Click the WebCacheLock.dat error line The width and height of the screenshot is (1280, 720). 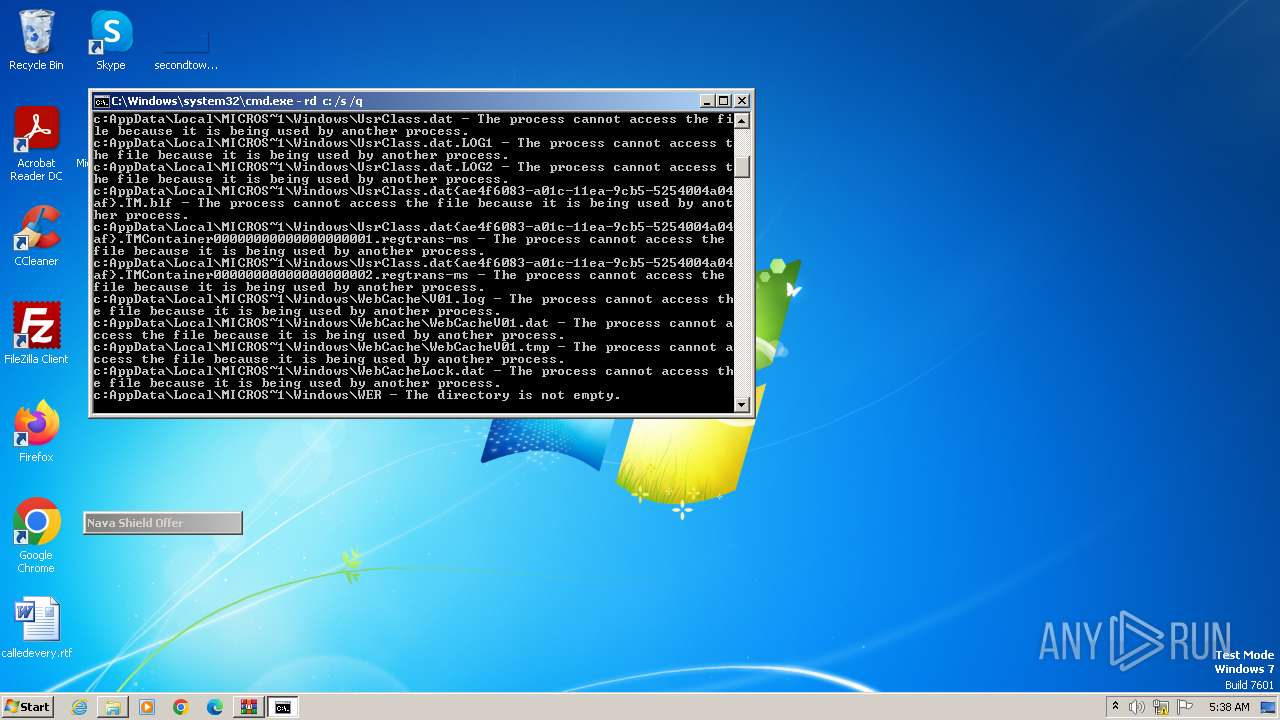(x=413, y=377)
